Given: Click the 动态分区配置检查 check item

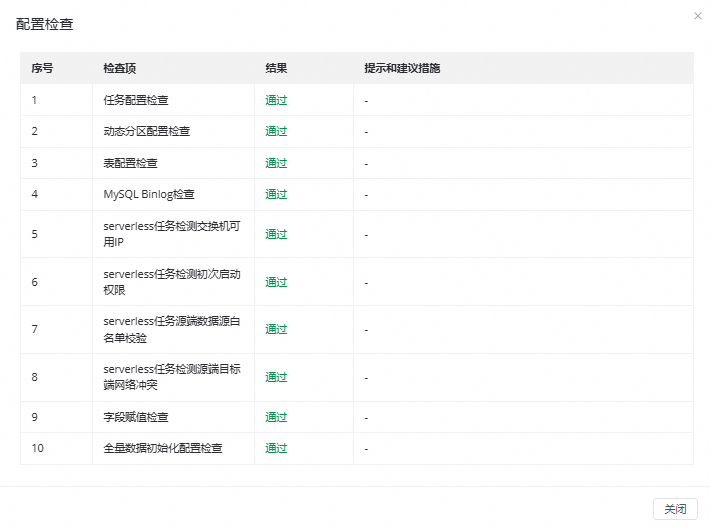Looking at the screenshot, I should pos(147,131).
